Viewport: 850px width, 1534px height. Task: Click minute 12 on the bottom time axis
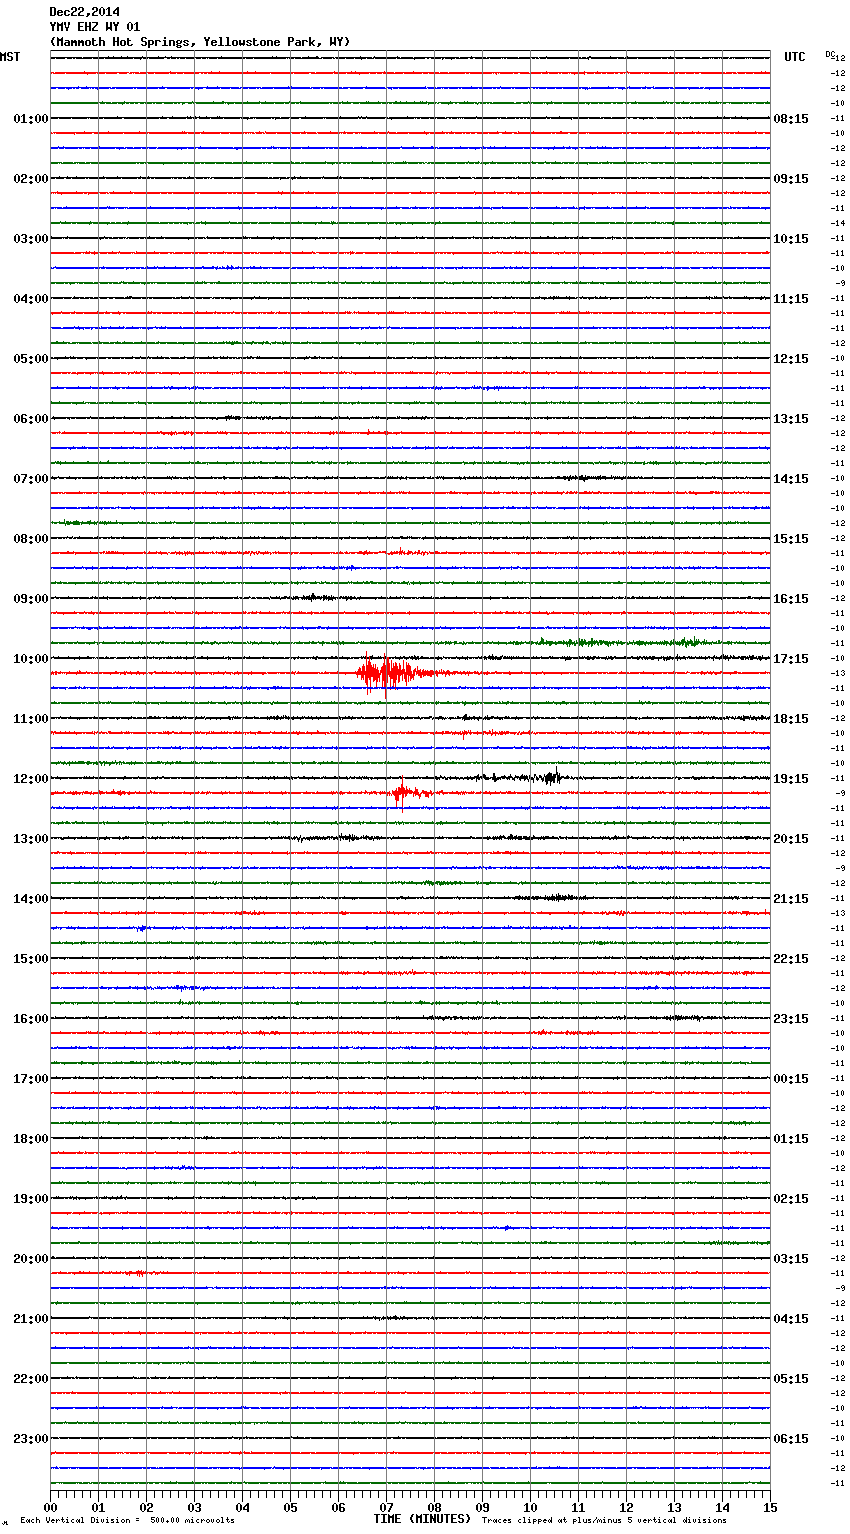(626, 1507)
